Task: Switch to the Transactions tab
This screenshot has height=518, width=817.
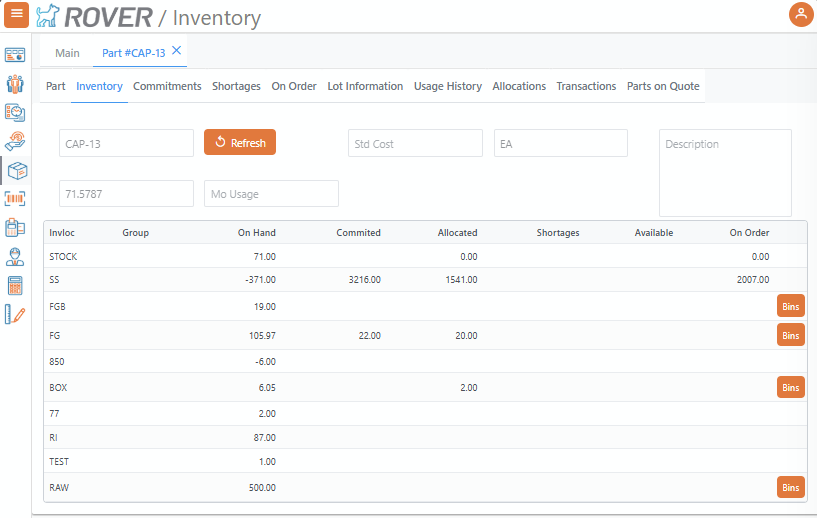Action: (x=586, y=87)
